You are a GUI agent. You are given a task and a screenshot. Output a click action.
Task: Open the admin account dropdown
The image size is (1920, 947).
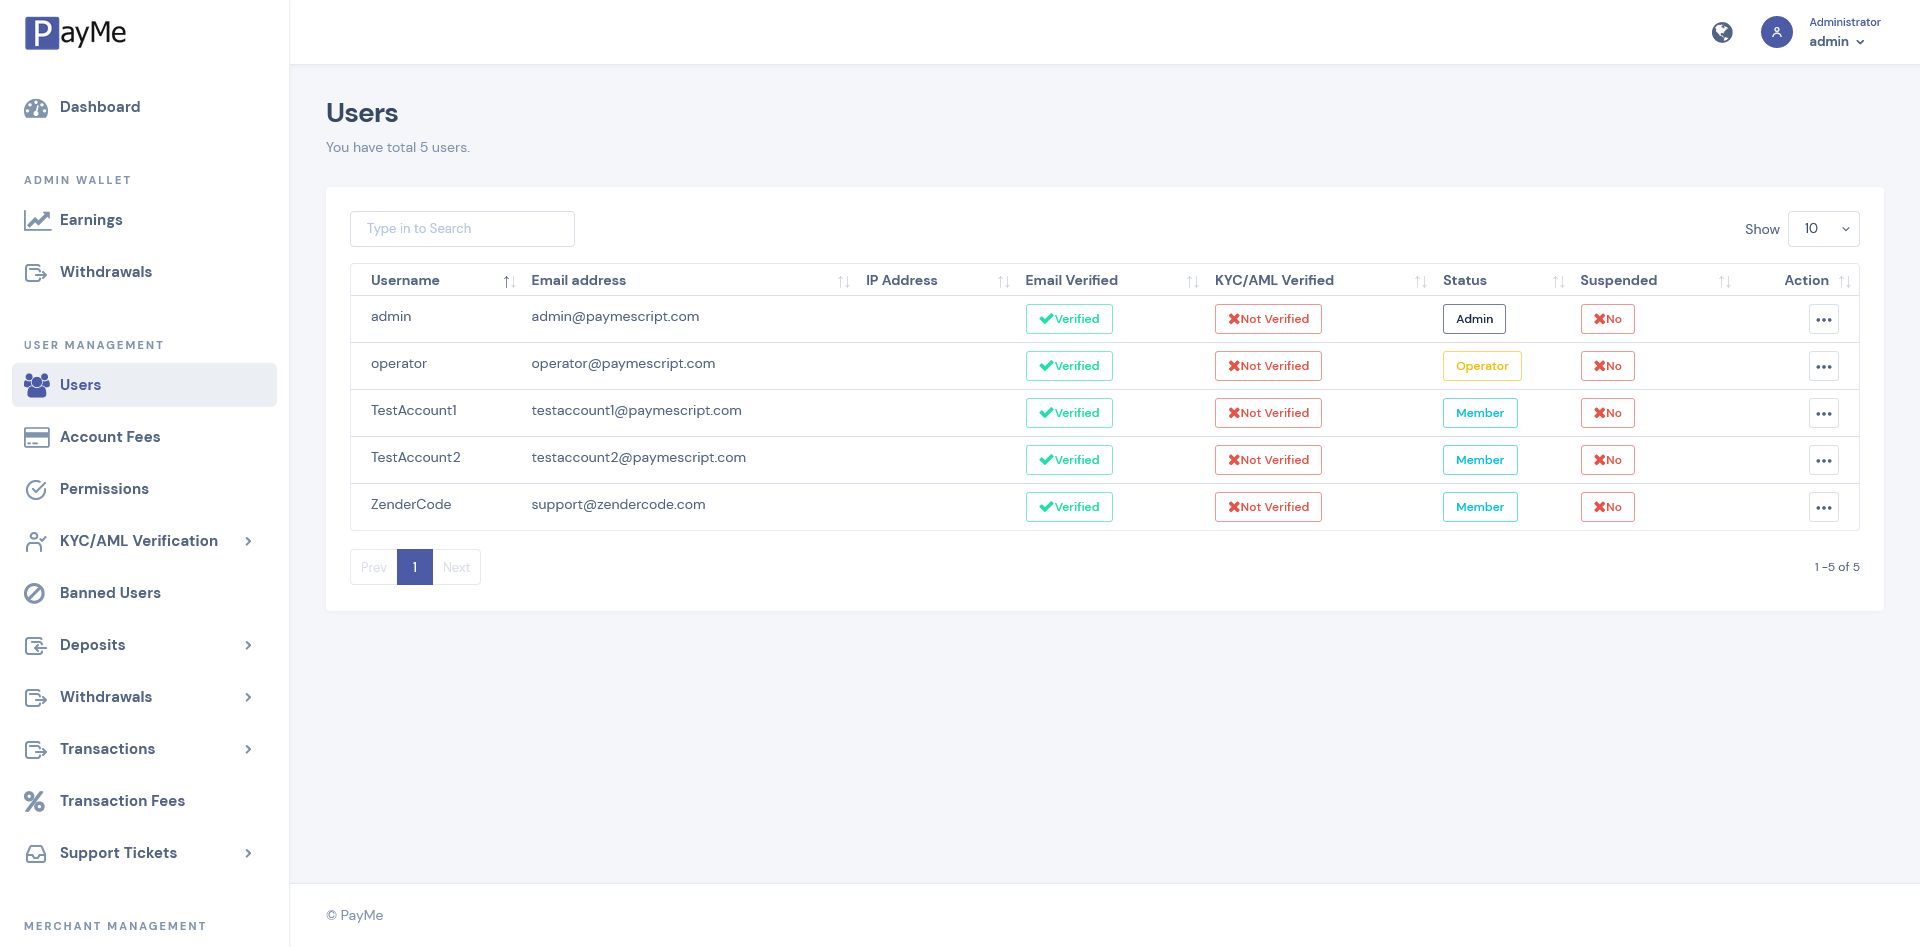click(x=1836, y=42)
